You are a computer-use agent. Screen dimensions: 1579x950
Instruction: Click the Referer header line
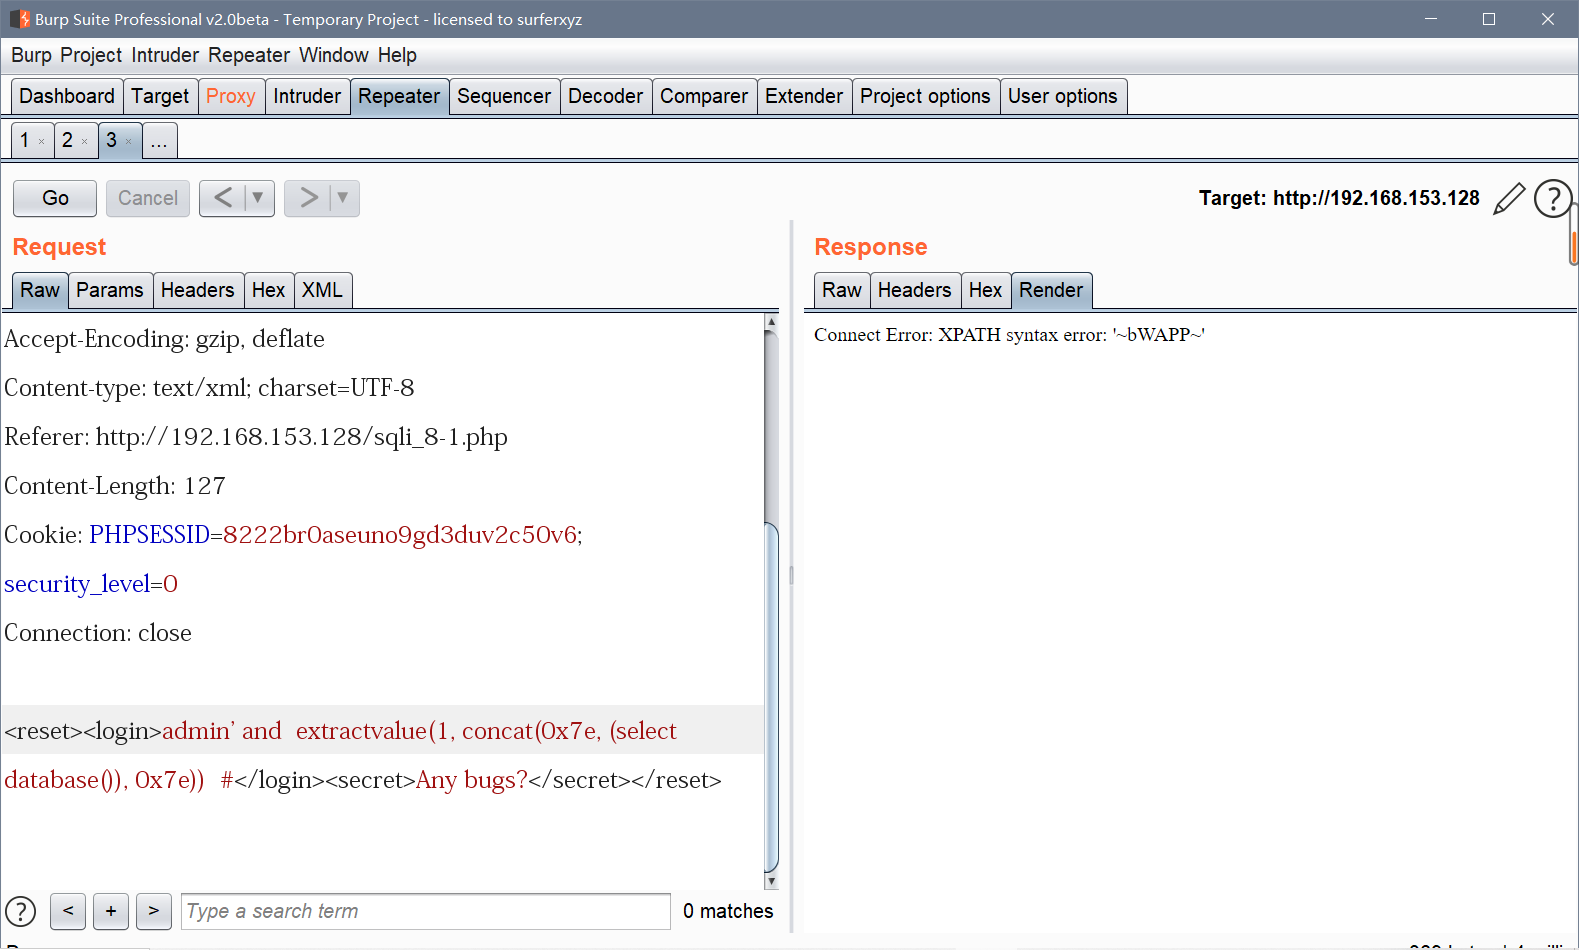tap(256, 437)
